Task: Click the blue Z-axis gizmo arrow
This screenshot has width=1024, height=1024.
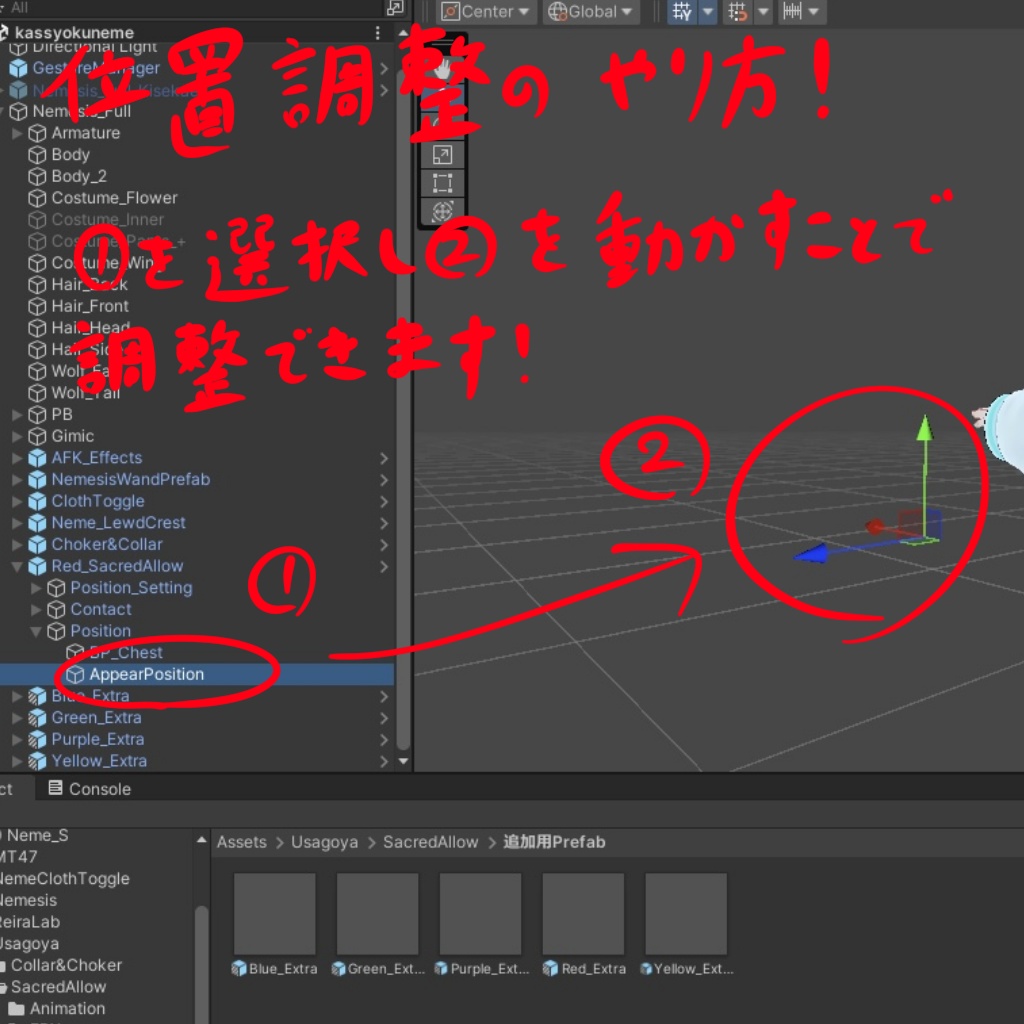Action: (810, 554)
